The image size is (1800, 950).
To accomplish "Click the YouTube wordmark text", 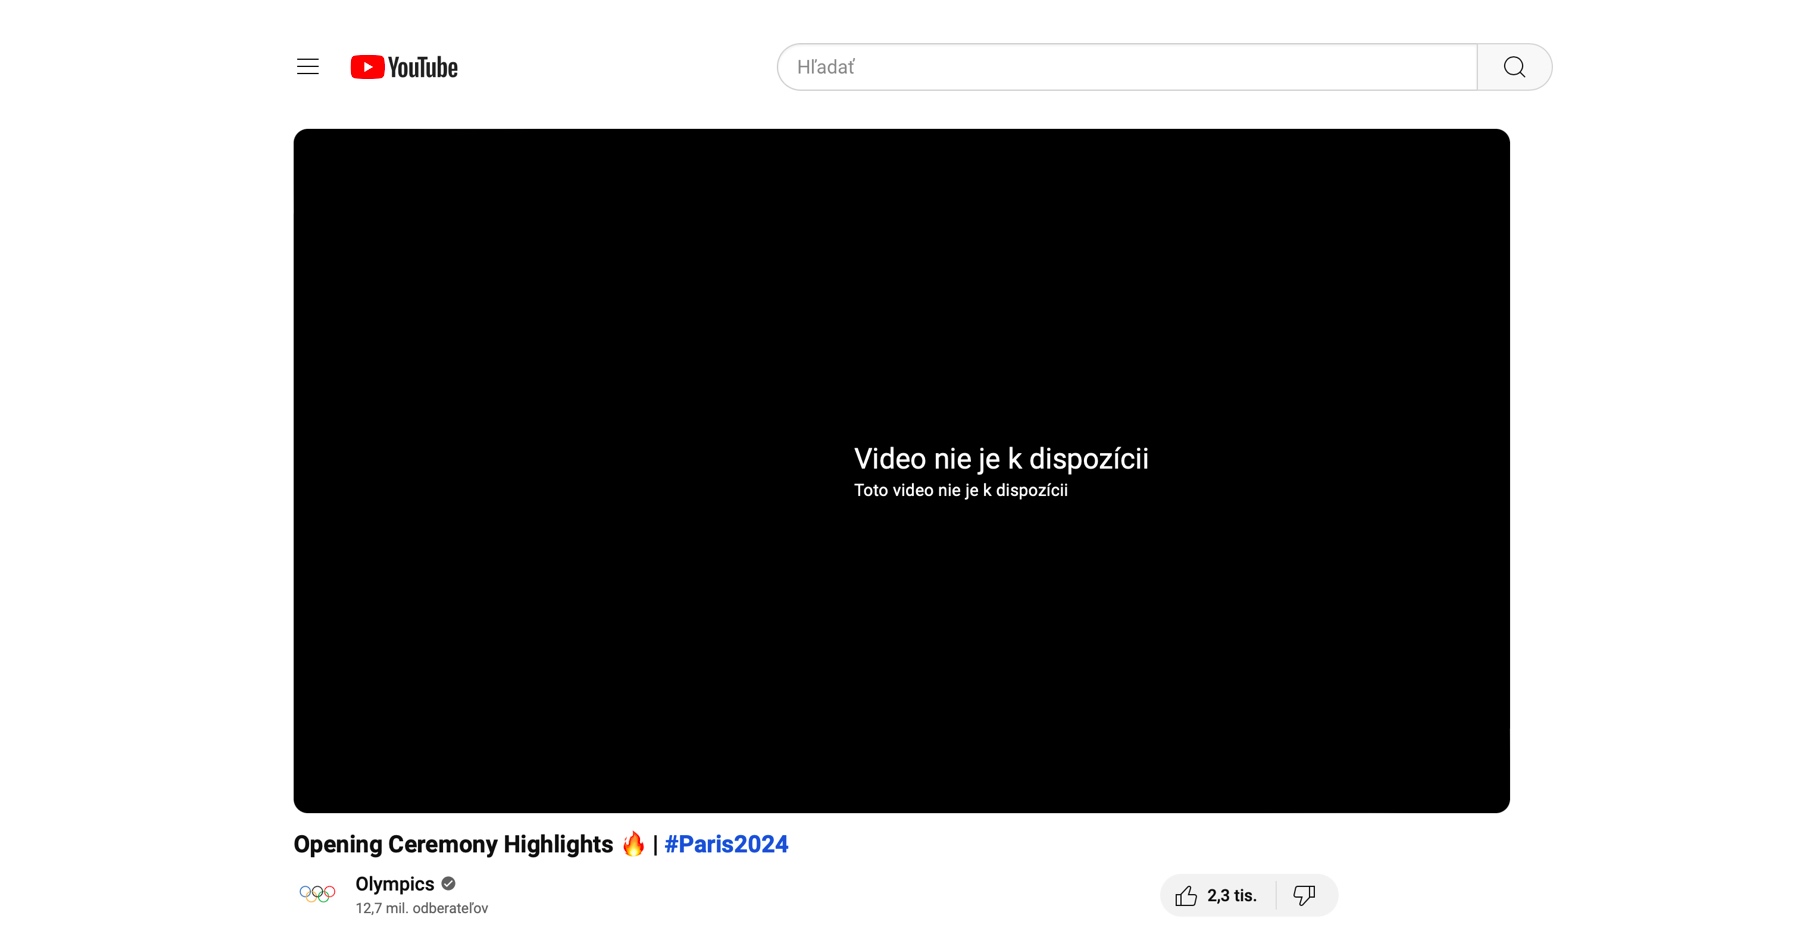I will (423, 68).
